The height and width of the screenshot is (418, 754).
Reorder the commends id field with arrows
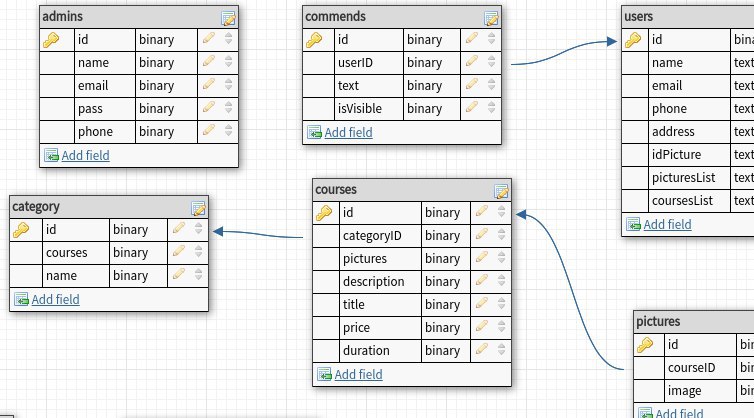pos(491,38)
